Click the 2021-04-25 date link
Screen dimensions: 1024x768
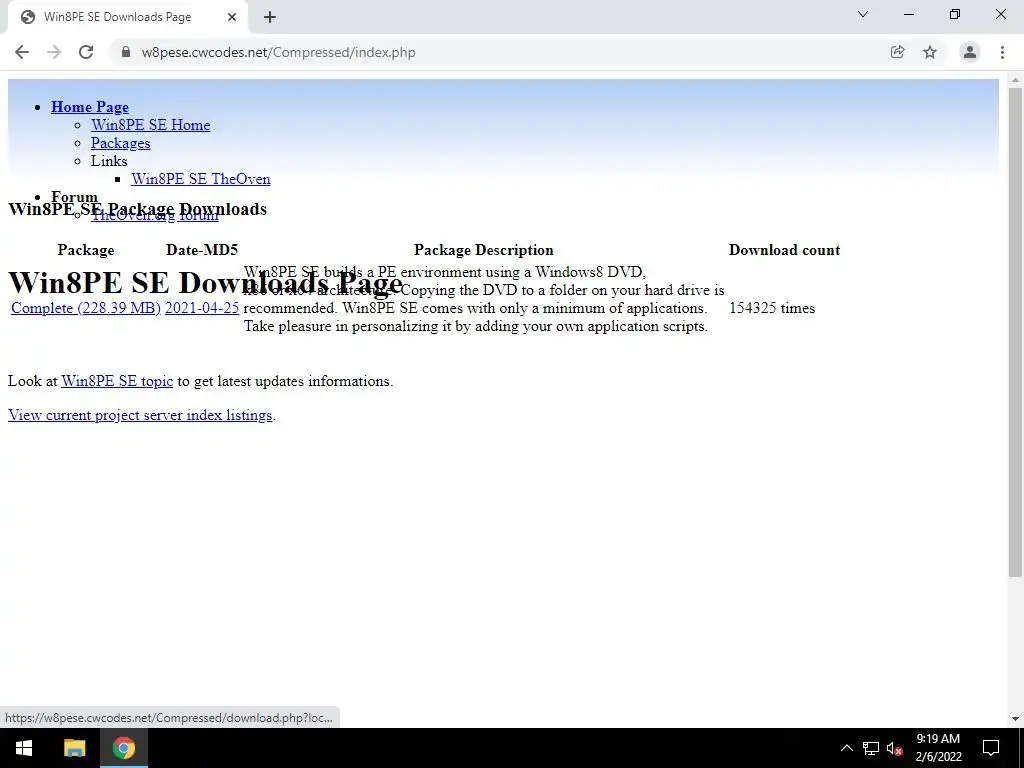pos(202,308)
